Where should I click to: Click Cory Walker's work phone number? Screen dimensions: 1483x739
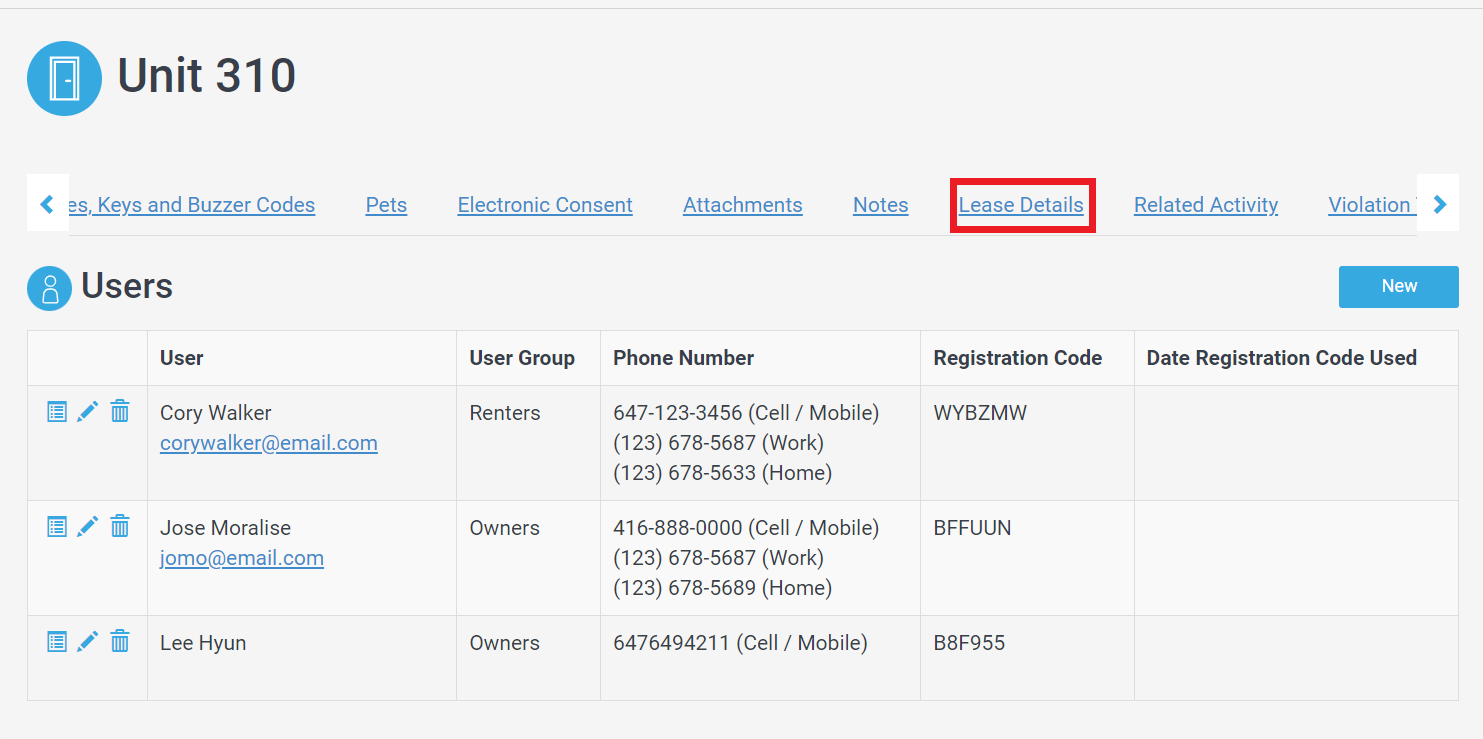pos(719,443)
